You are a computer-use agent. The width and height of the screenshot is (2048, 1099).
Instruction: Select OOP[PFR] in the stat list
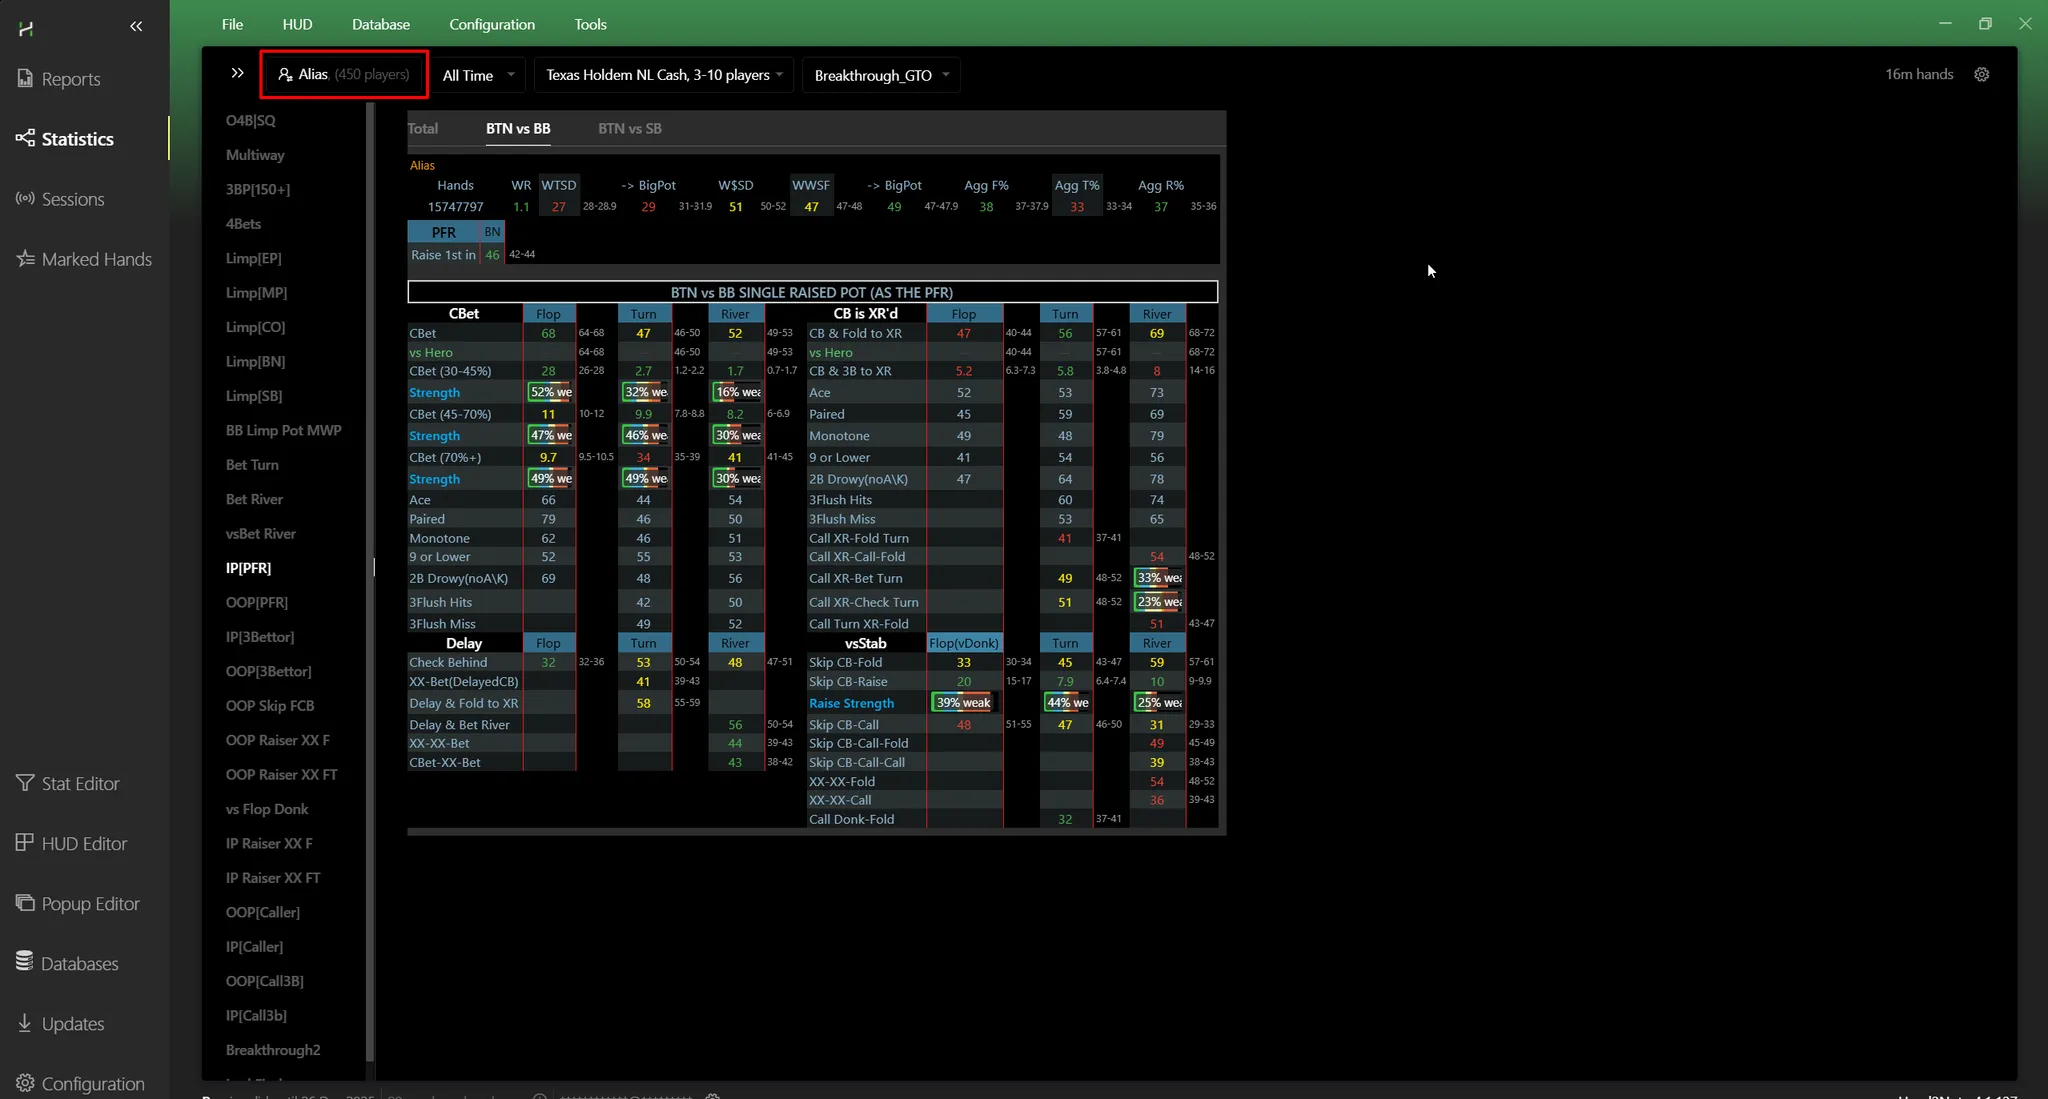(x=257, y=602)
